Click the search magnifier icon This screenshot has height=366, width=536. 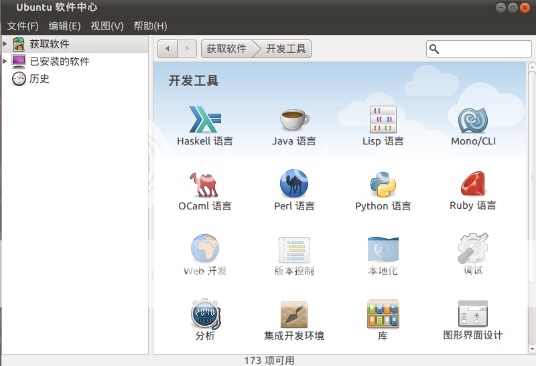point(434,49)
